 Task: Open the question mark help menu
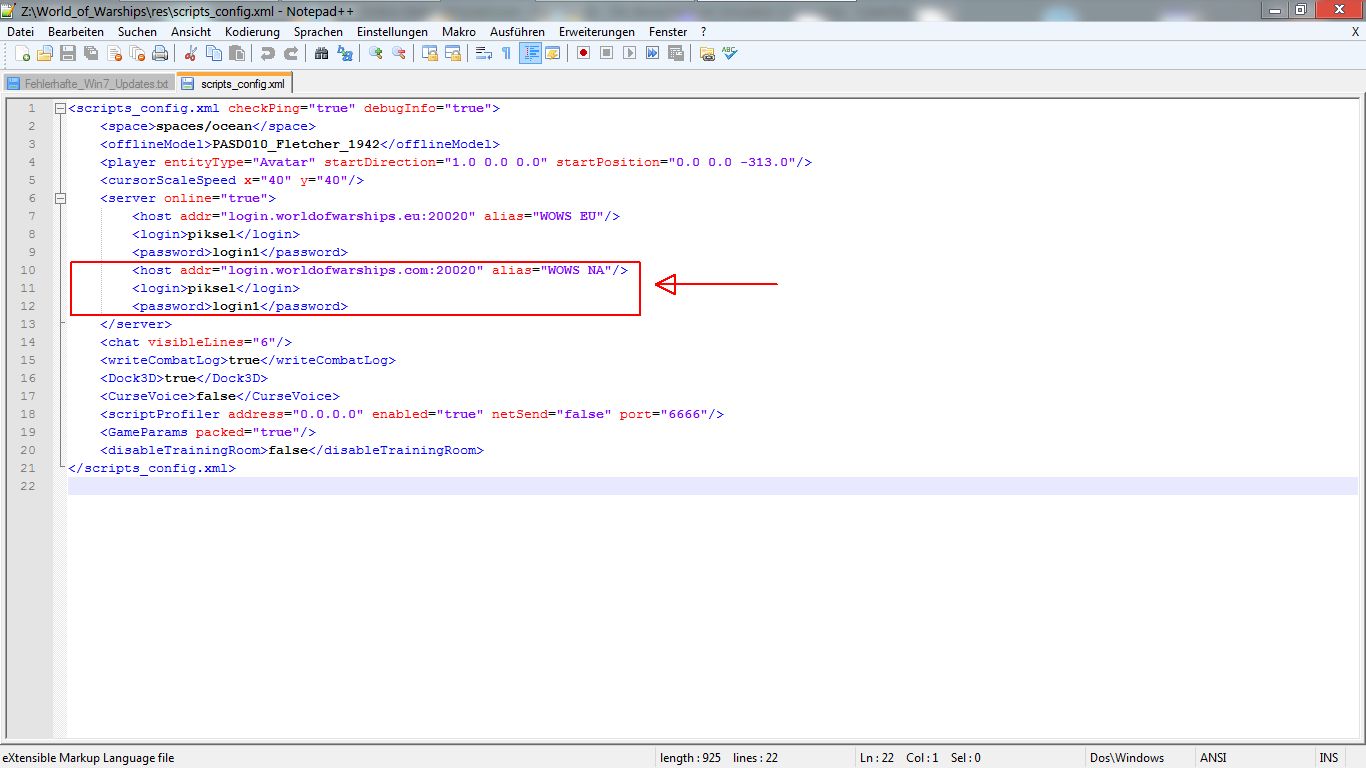point(703,32)
